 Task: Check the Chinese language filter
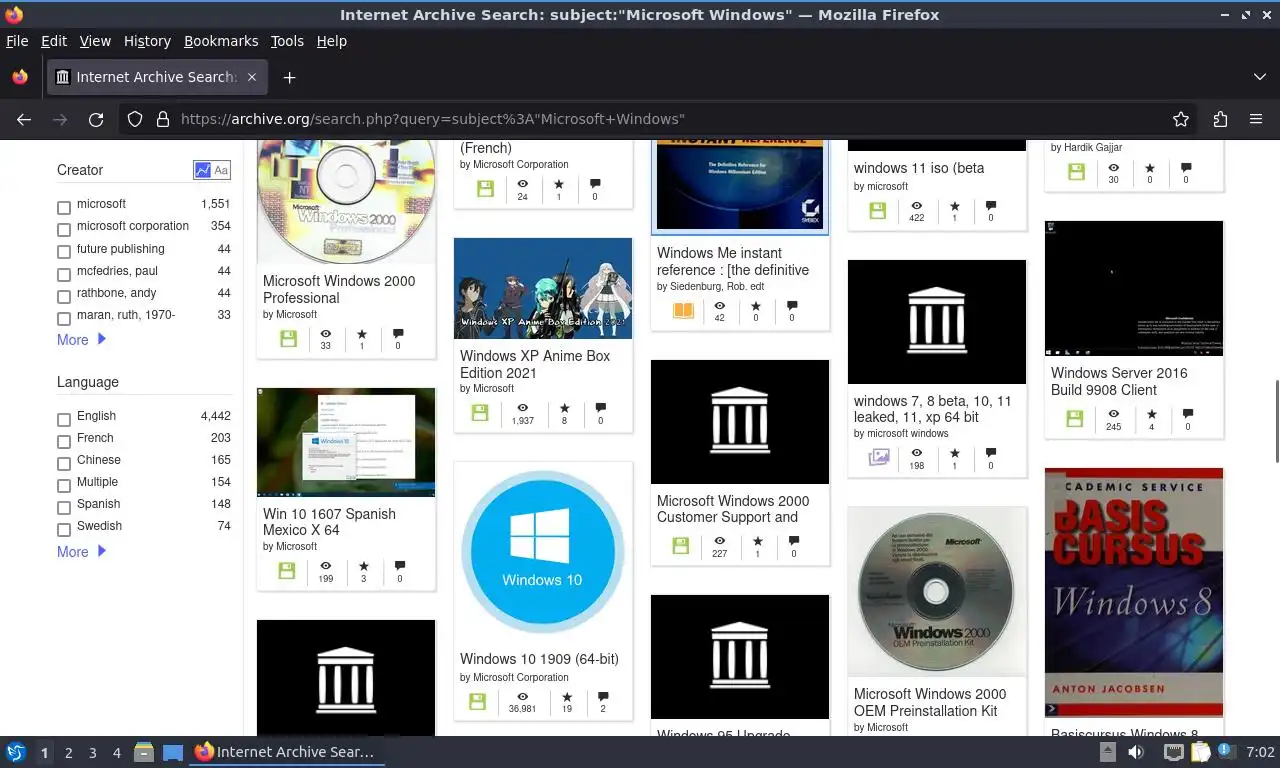pyautogui.click(x=64, y=464)
